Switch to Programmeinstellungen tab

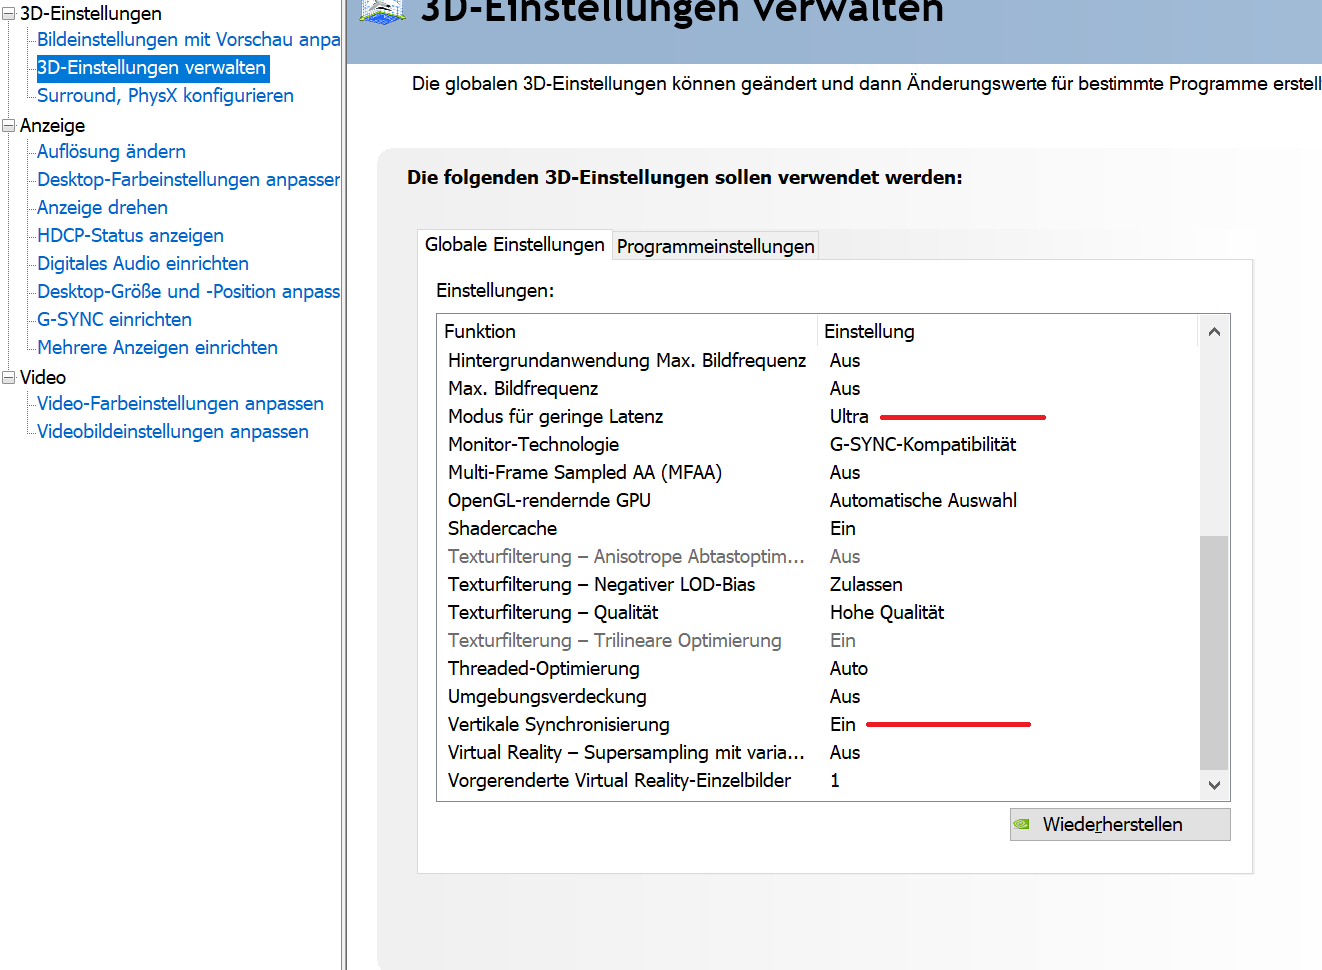pyautogui.click(x=715, y=246)
